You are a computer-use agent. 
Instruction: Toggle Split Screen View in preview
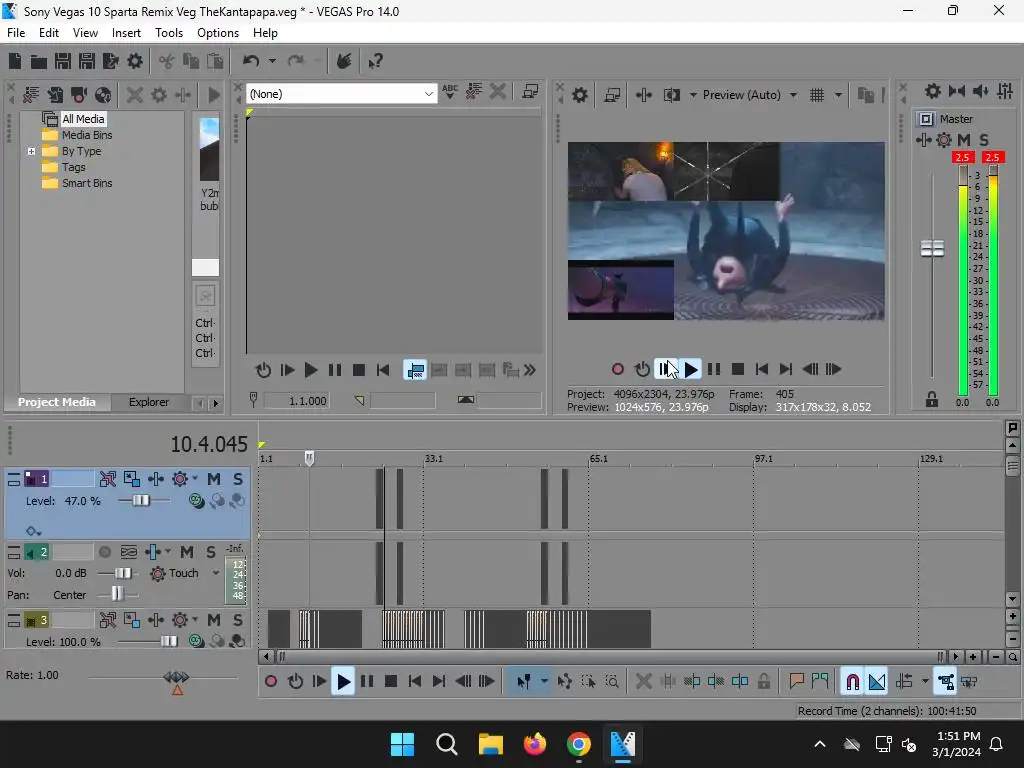coord(671,95)
